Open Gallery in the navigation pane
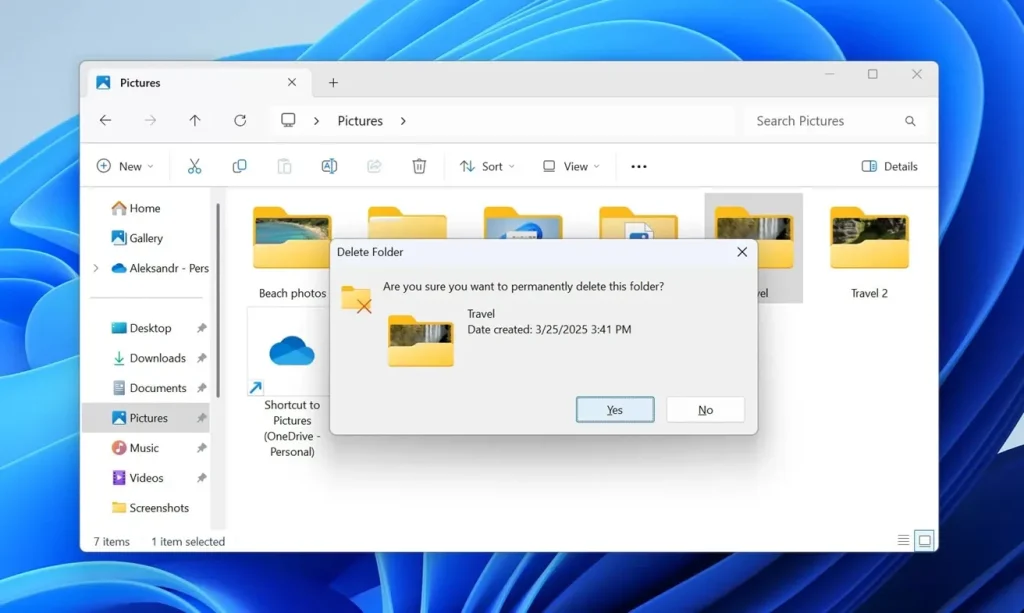 [x=137, y=238]
